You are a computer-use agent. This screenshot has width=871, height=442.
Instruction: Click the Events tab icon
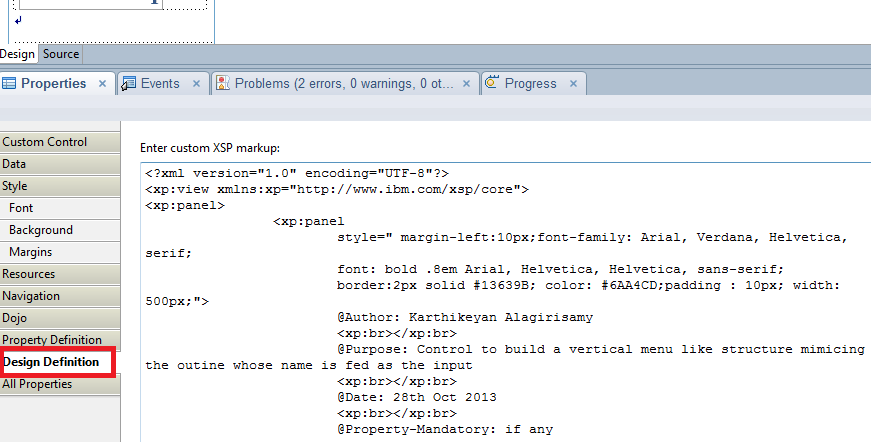(128, 83)
